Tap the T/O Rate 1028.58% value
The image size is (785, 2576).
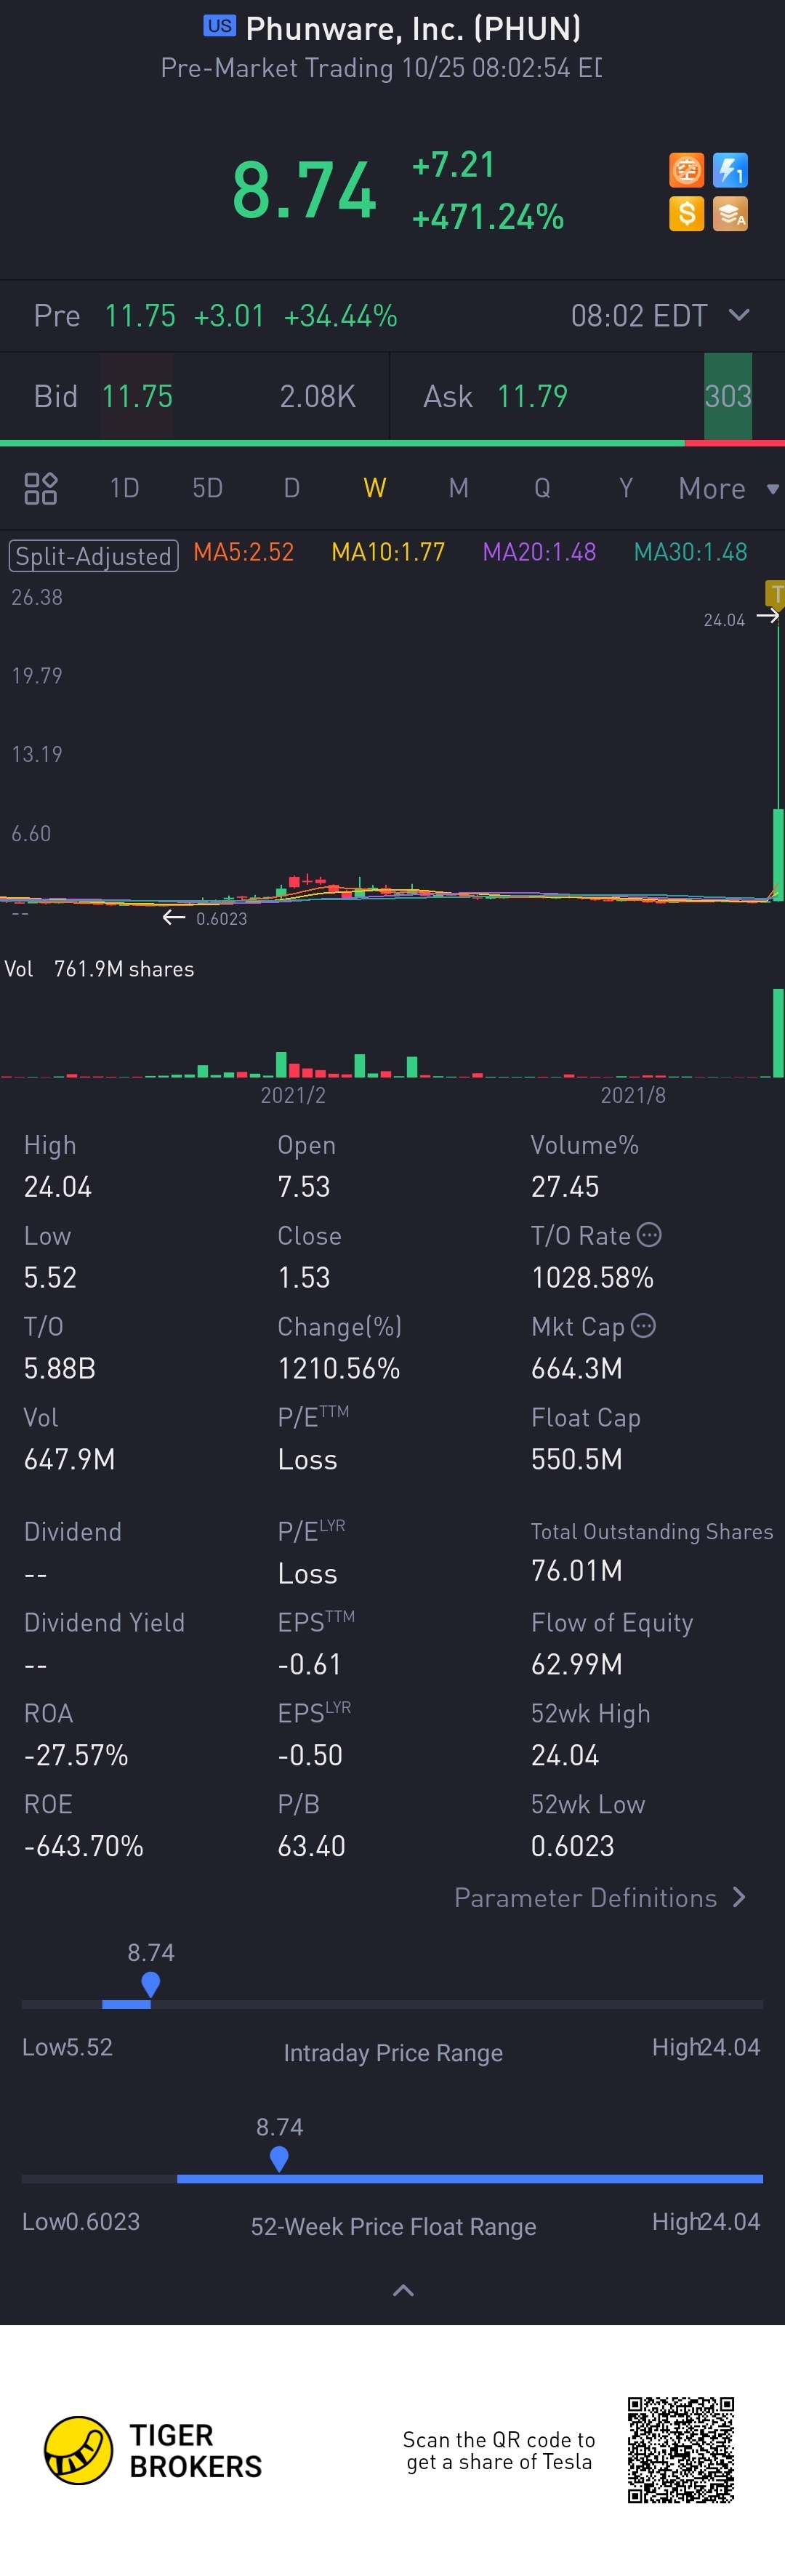(x=592, y=1278)
